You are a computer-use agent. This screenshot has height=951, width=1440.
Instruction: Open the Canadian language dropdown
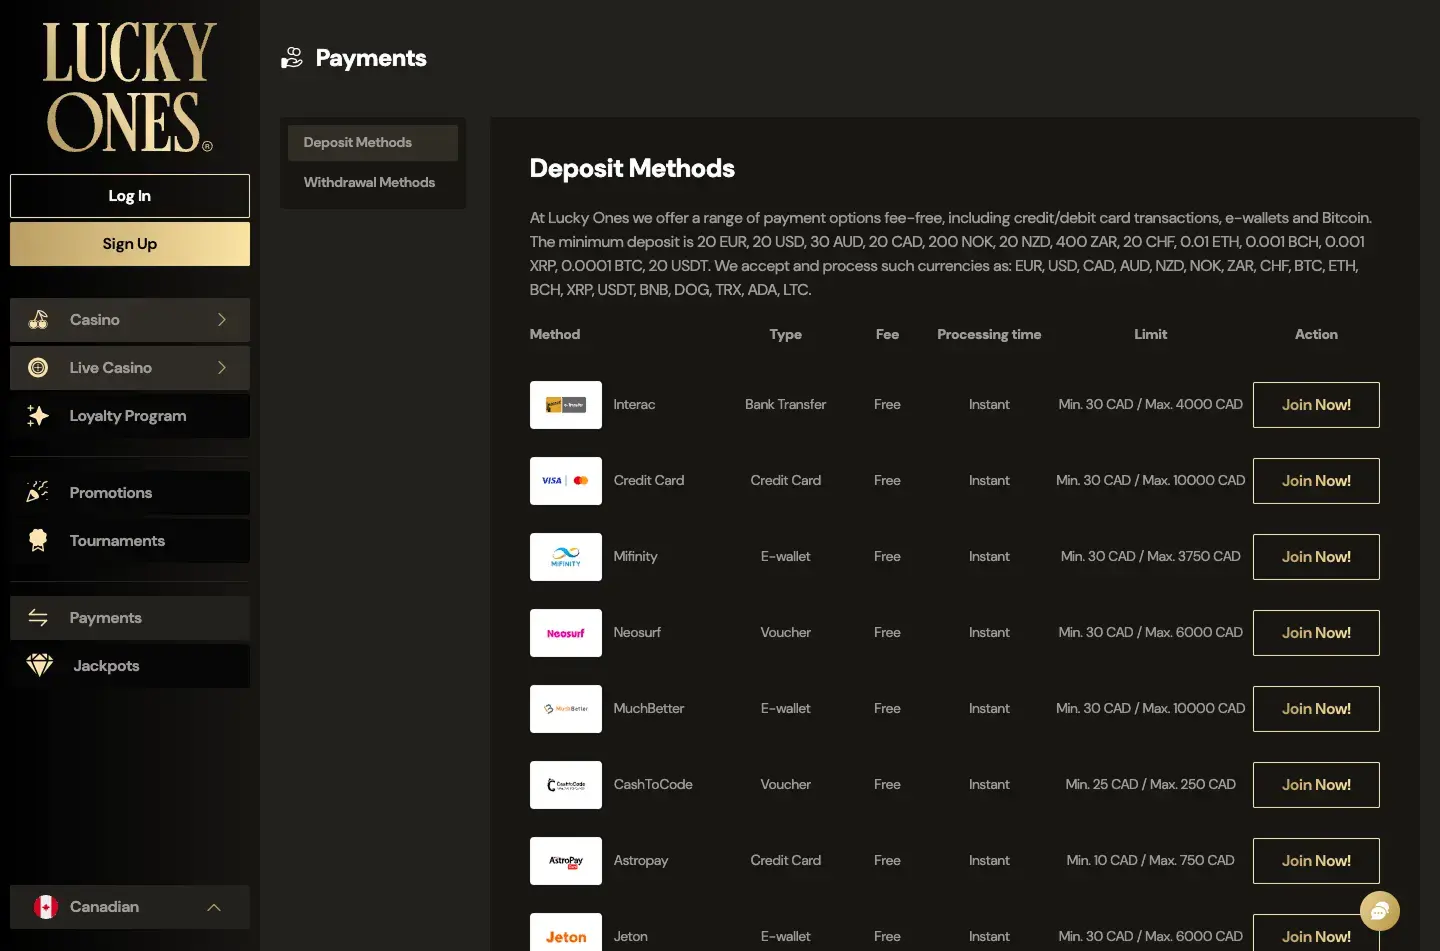point(130,907)
